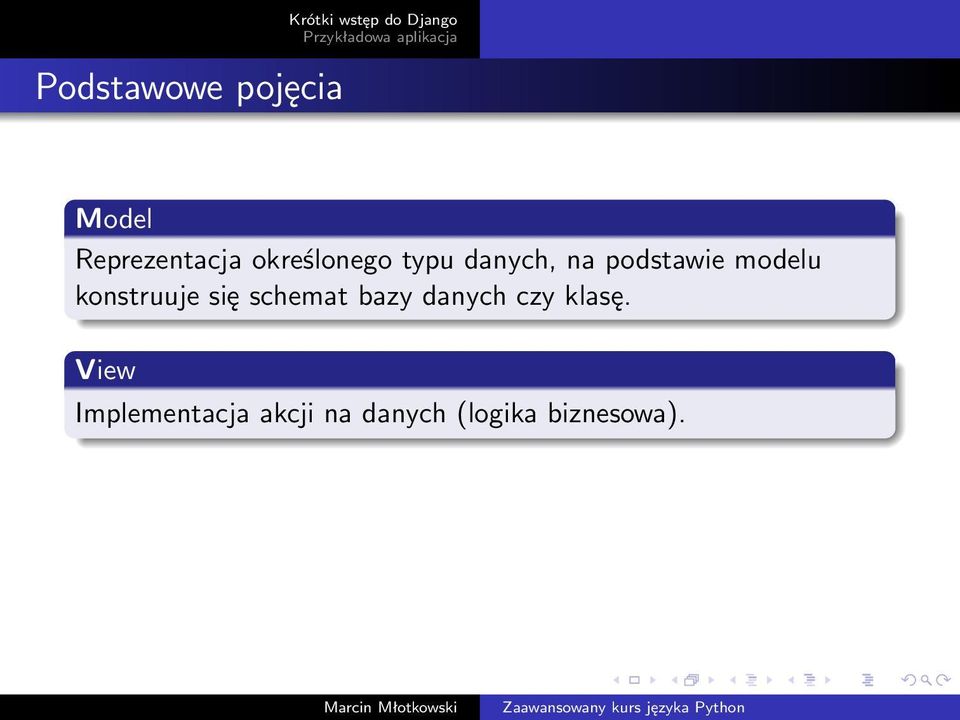Click the text 'Reprezentacja określonego typu danych'

pyautogui.click(x=312, y=260)
